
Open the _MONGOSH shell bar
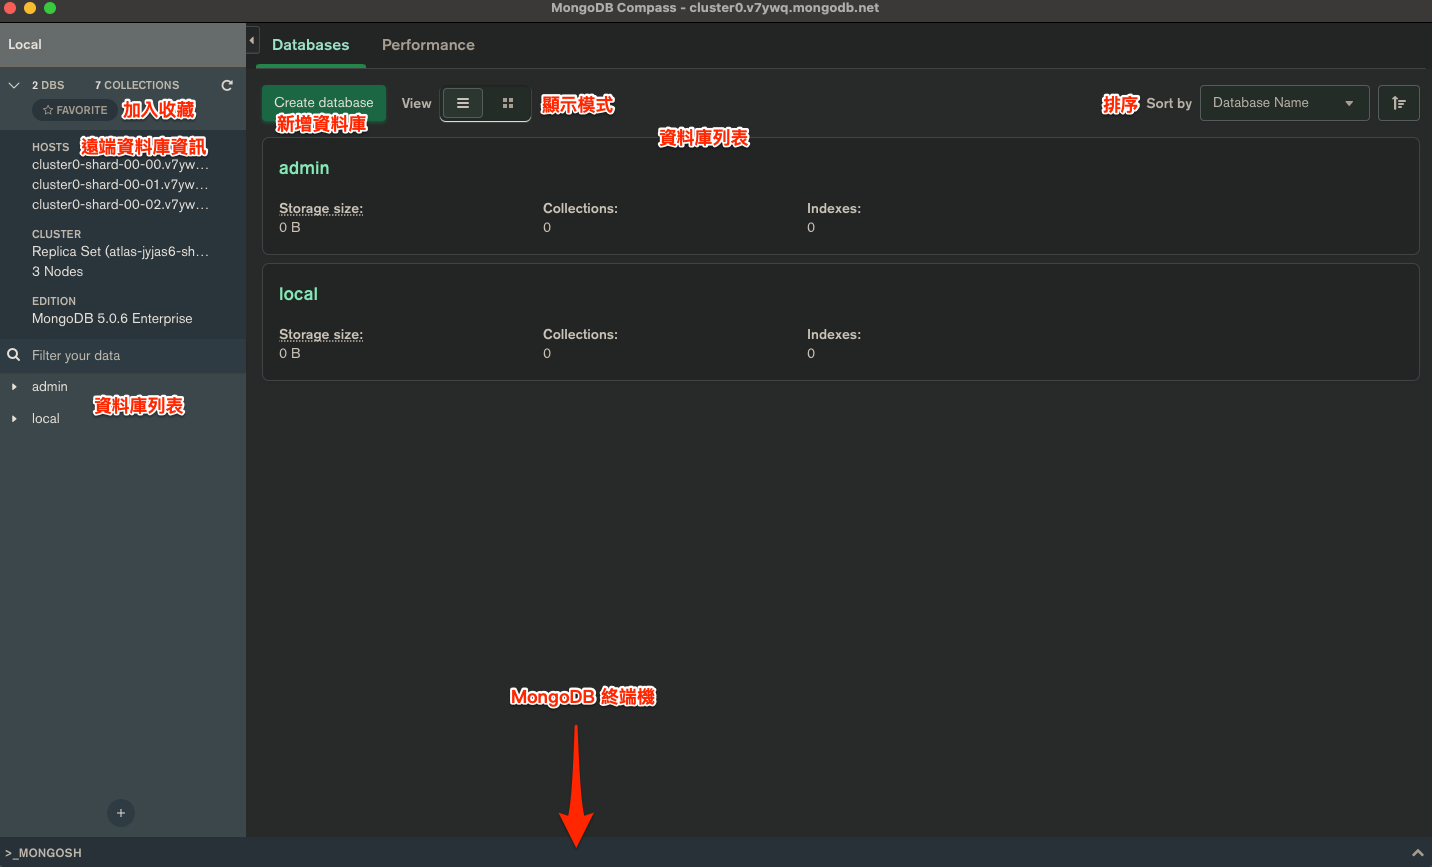45,853
